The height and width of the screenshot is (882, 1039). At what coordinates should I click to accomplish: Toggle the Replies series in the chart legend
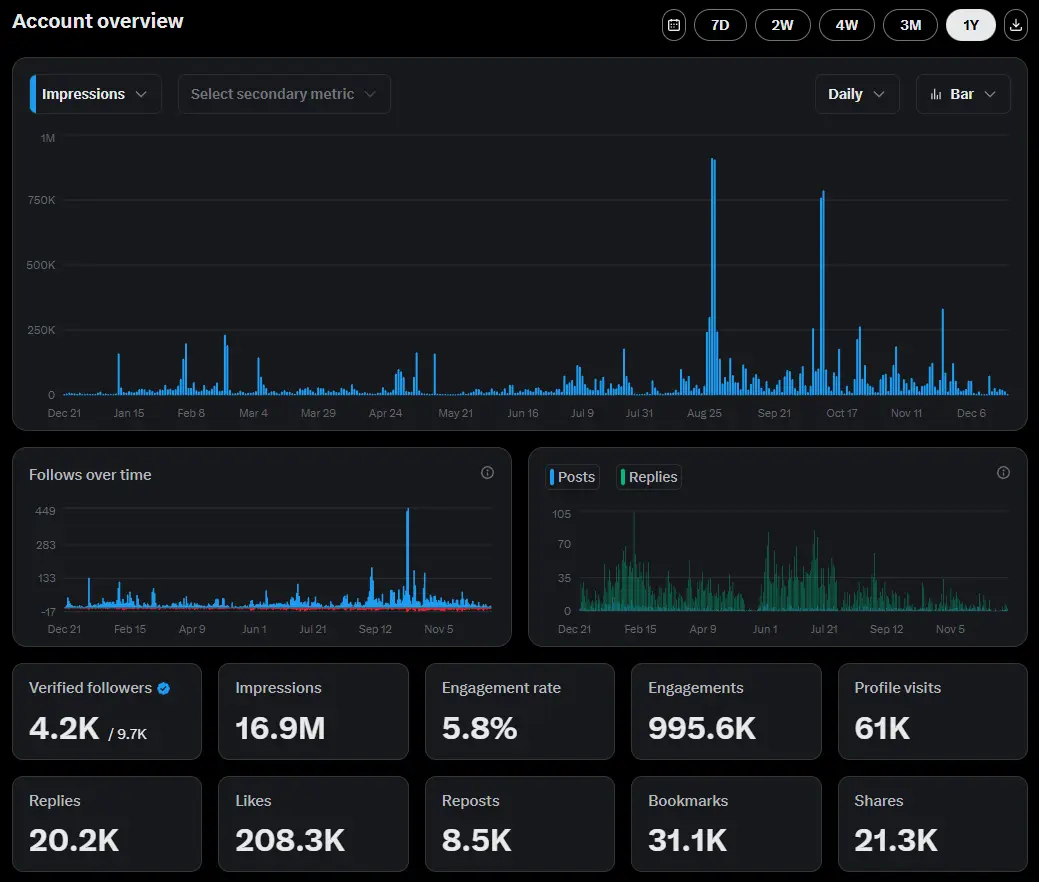[x=648, y=477]
